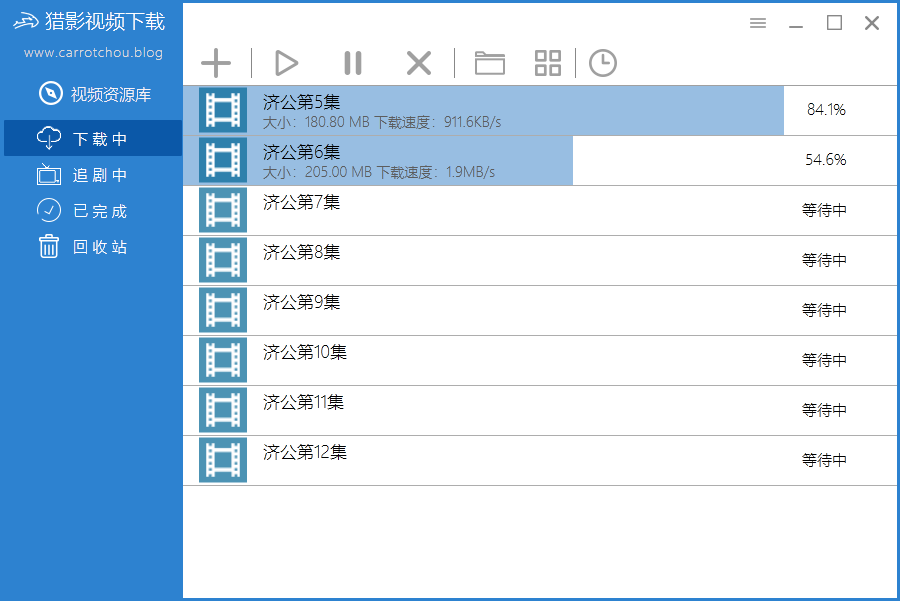Image resolution: width=900 pixels, height=601 pixels.
Task: Switch layout with the grid icon
Action: tap(547, 62)
